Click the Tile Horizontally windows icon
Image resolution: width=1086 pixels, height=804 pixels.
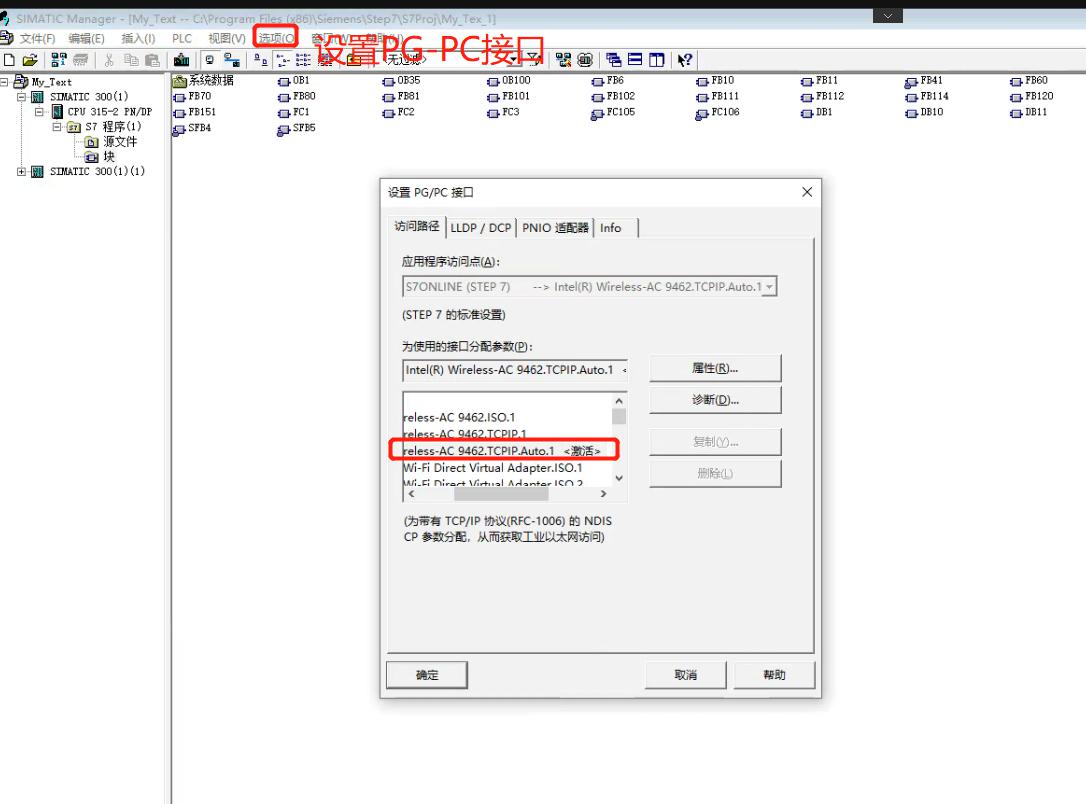click(635, 60)
